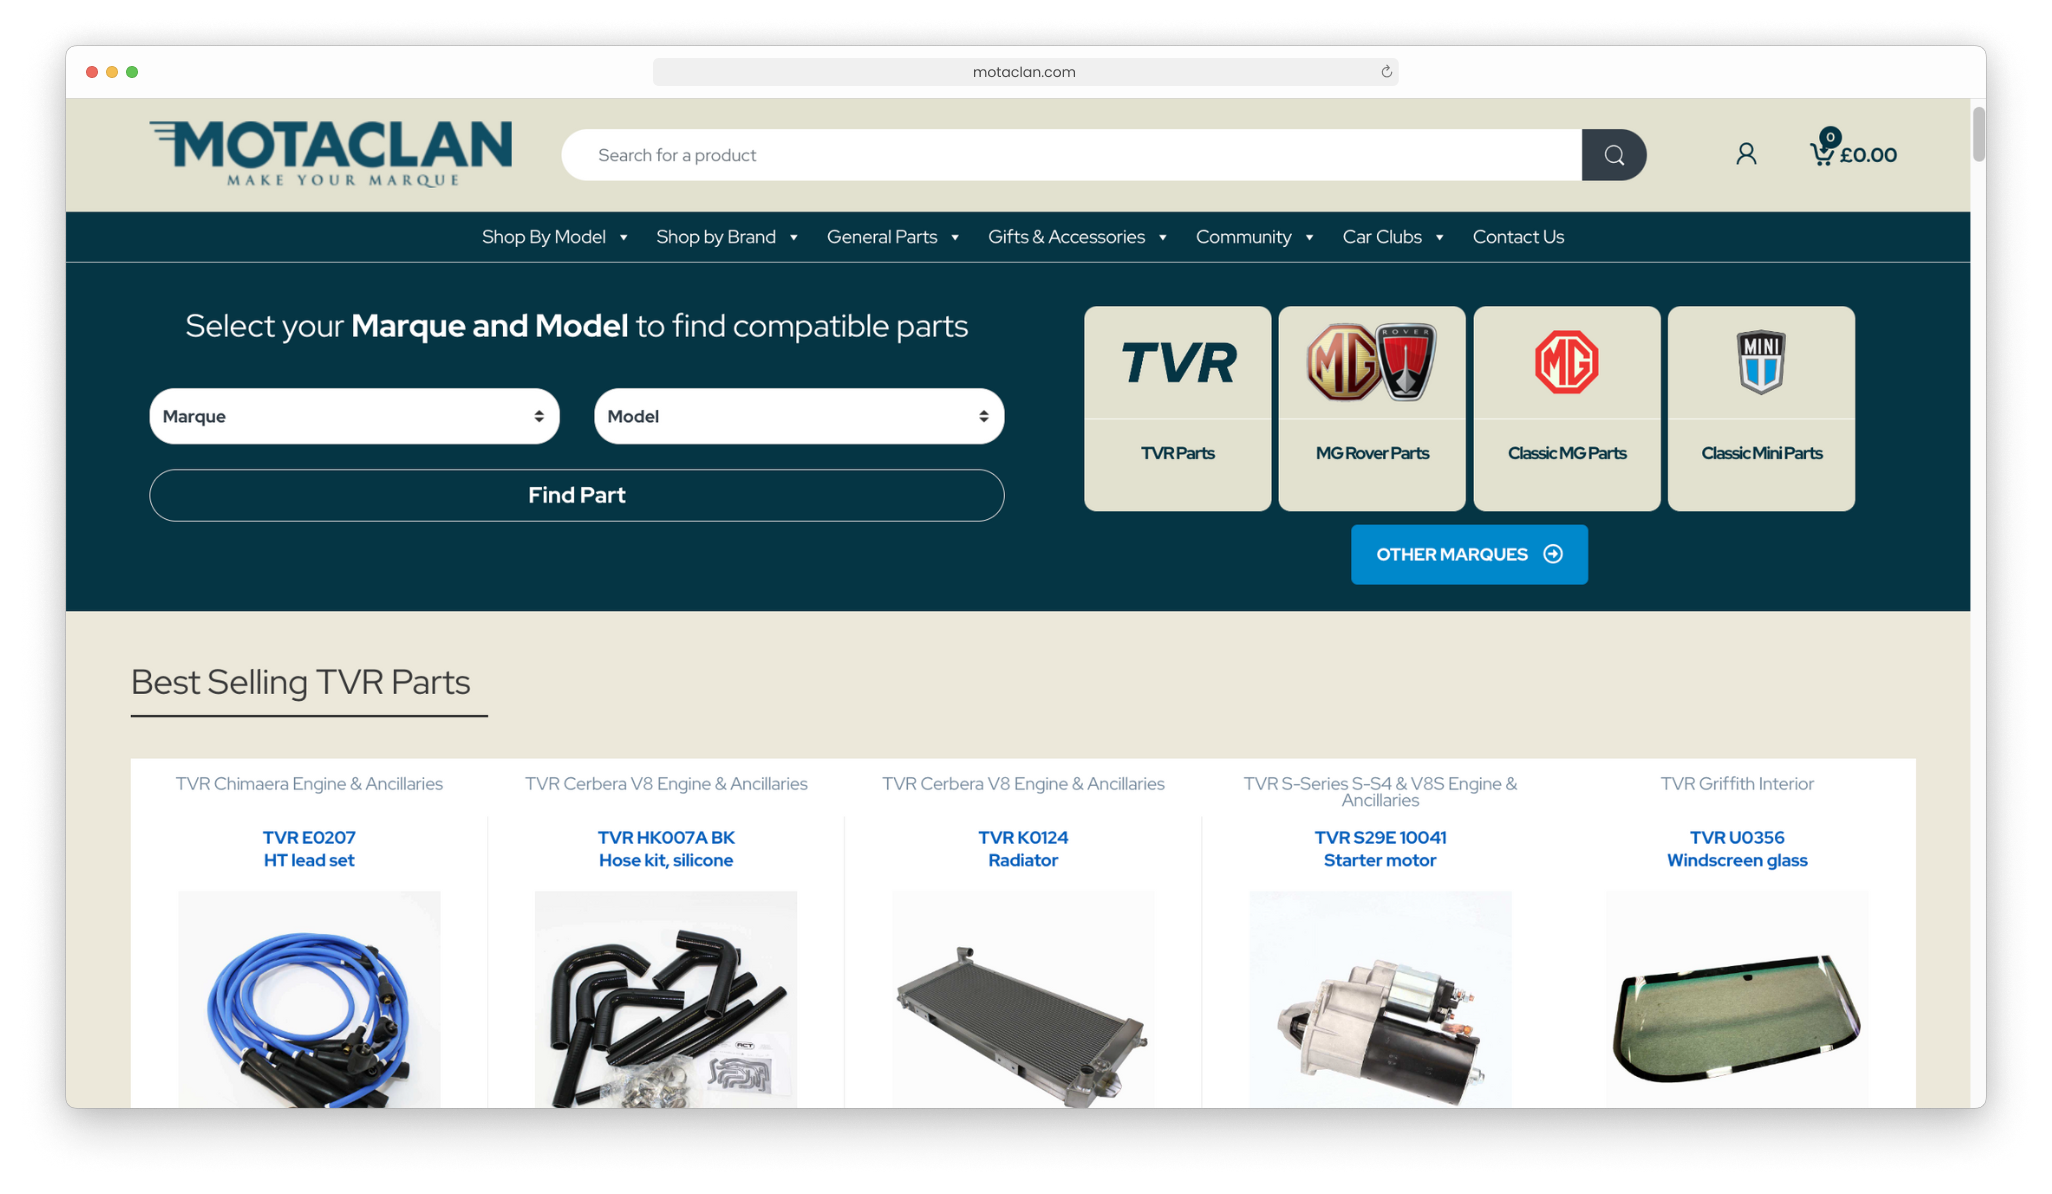Expand the Shop By Model dropdown
Image resolution: width=2052 pixels, height=1194 pixels.
point(556,236)
